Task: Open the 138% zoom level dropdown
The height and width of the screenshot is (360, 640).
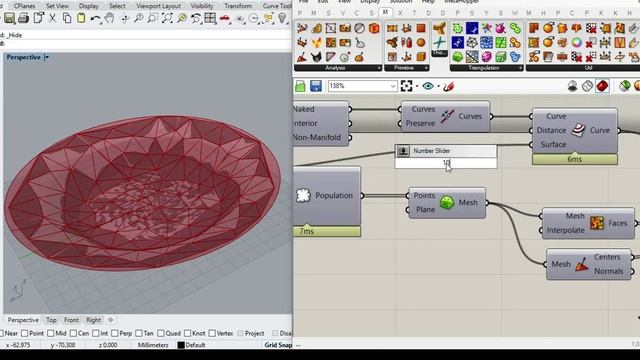Action: tap(393, 86)
